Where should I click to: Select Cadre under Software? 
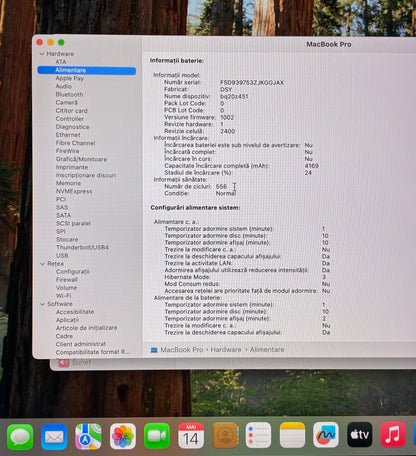coord(64,336)
